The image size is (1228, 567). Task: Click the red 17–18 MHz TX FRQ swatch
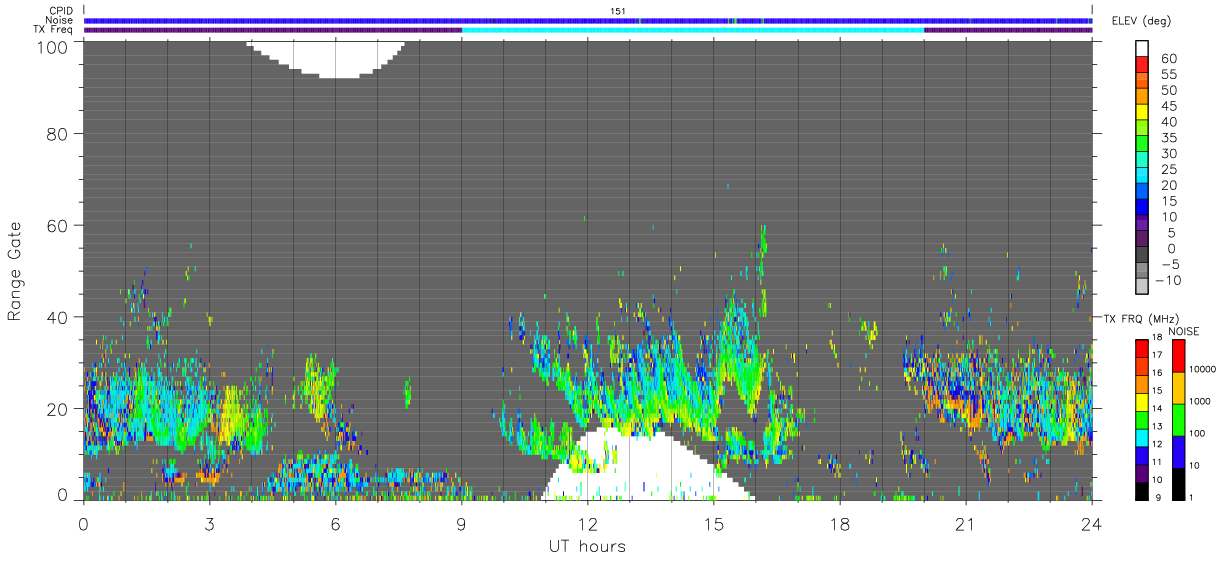coord(1142,347)
